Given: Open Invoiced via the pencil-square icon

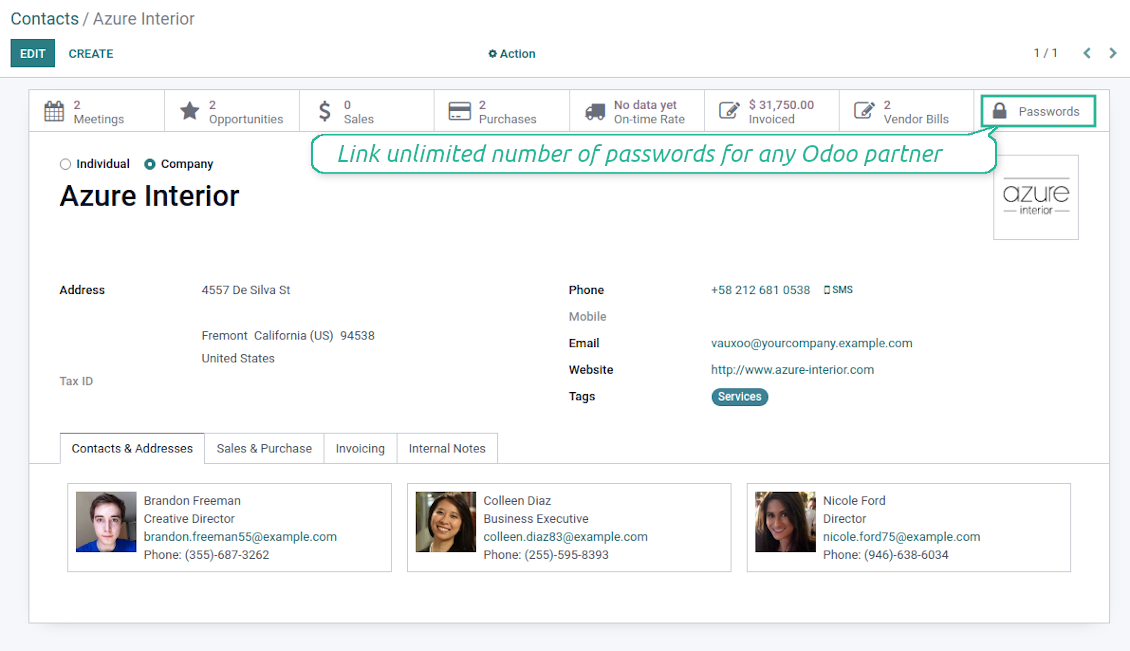Looking at the screenshot, I should coord(729,111).
